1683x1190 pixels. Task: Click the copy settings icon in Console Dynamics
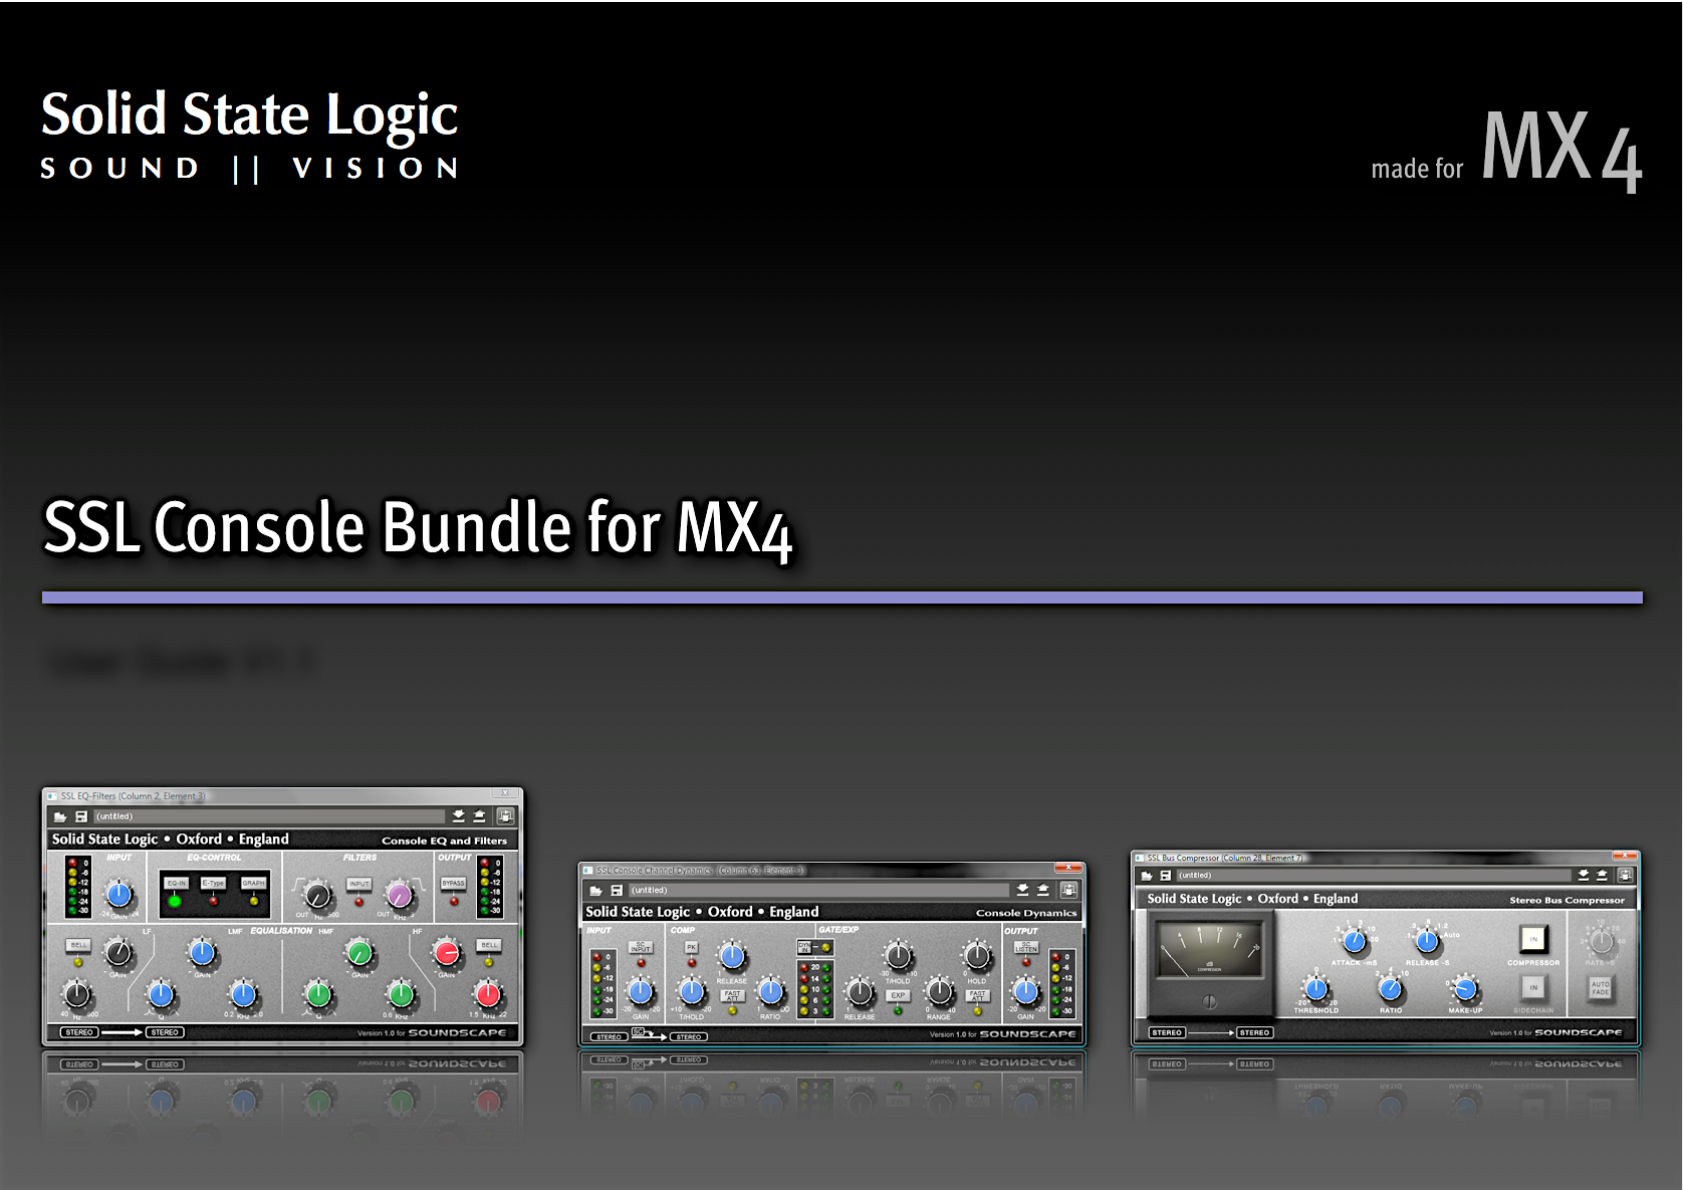tap(1069, 889)
